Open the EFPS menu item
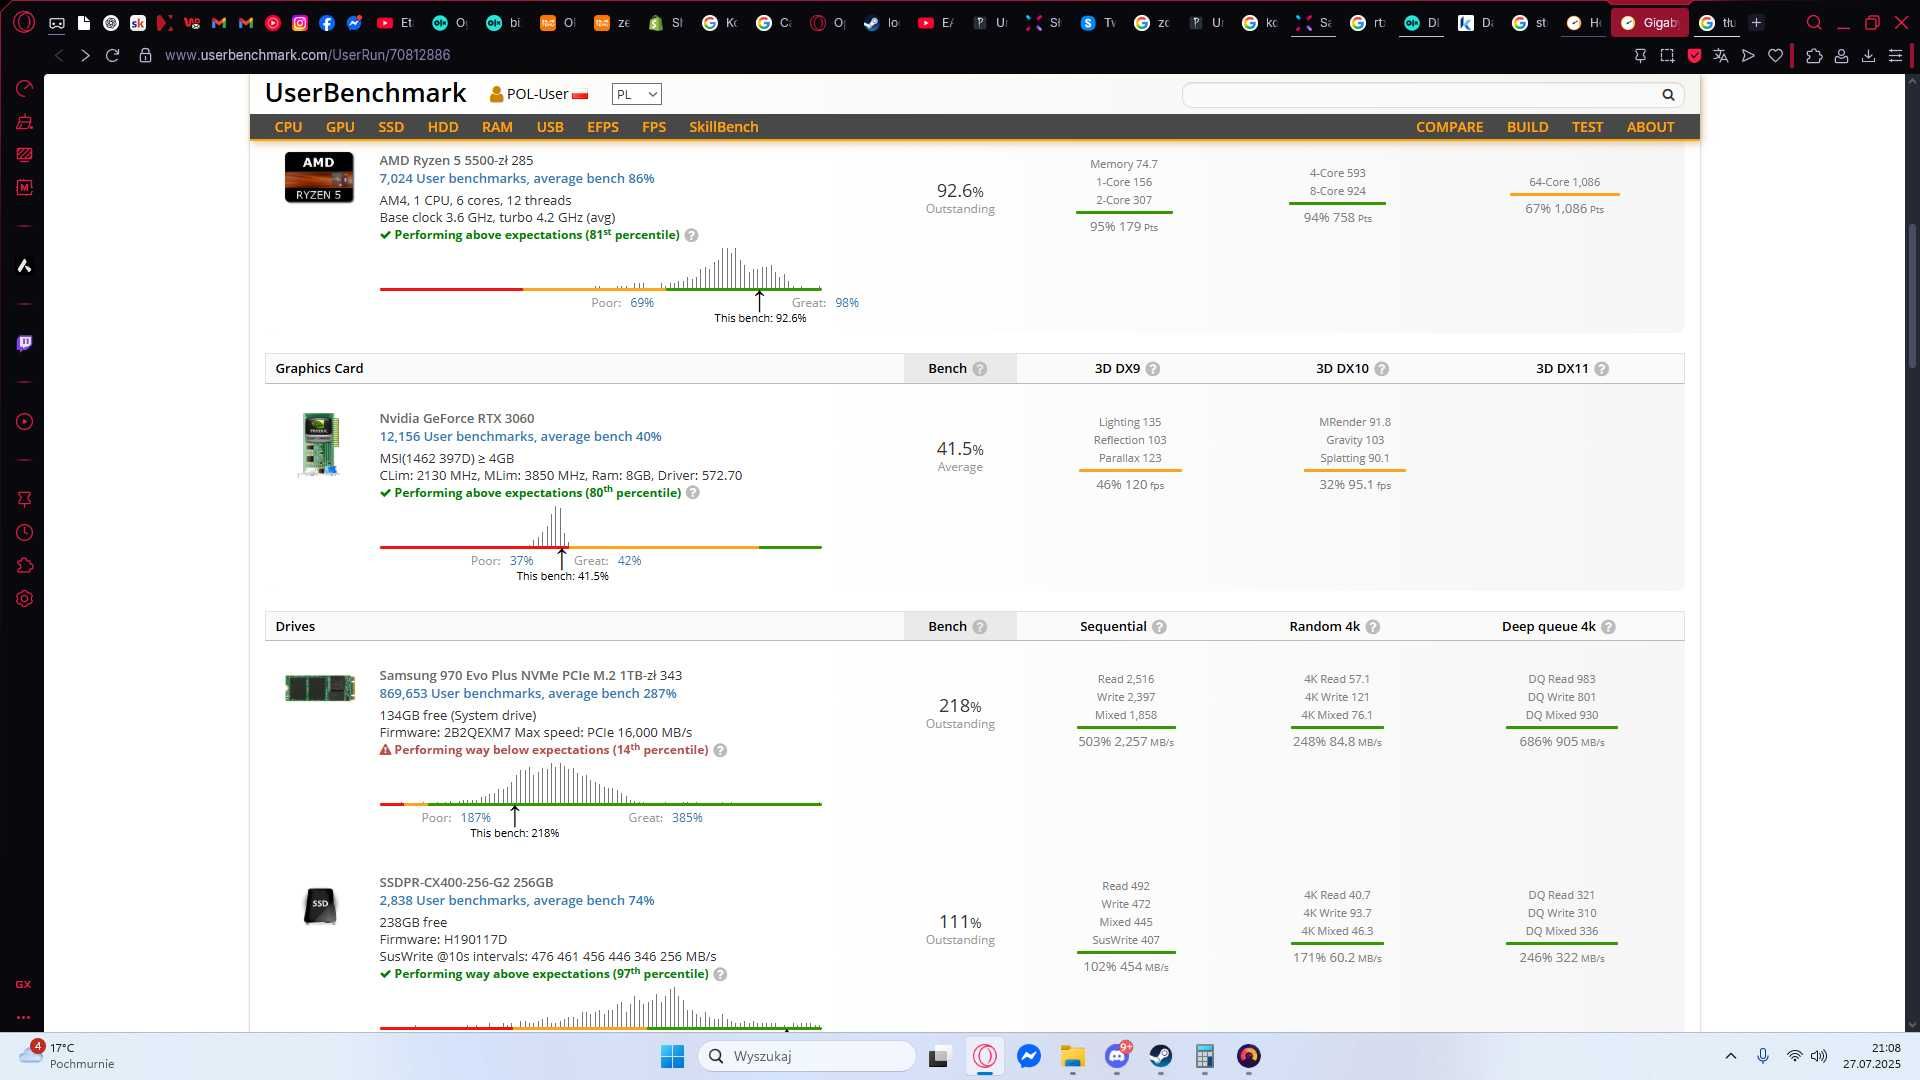1920x1080 pixels. (x=602, y=127)
